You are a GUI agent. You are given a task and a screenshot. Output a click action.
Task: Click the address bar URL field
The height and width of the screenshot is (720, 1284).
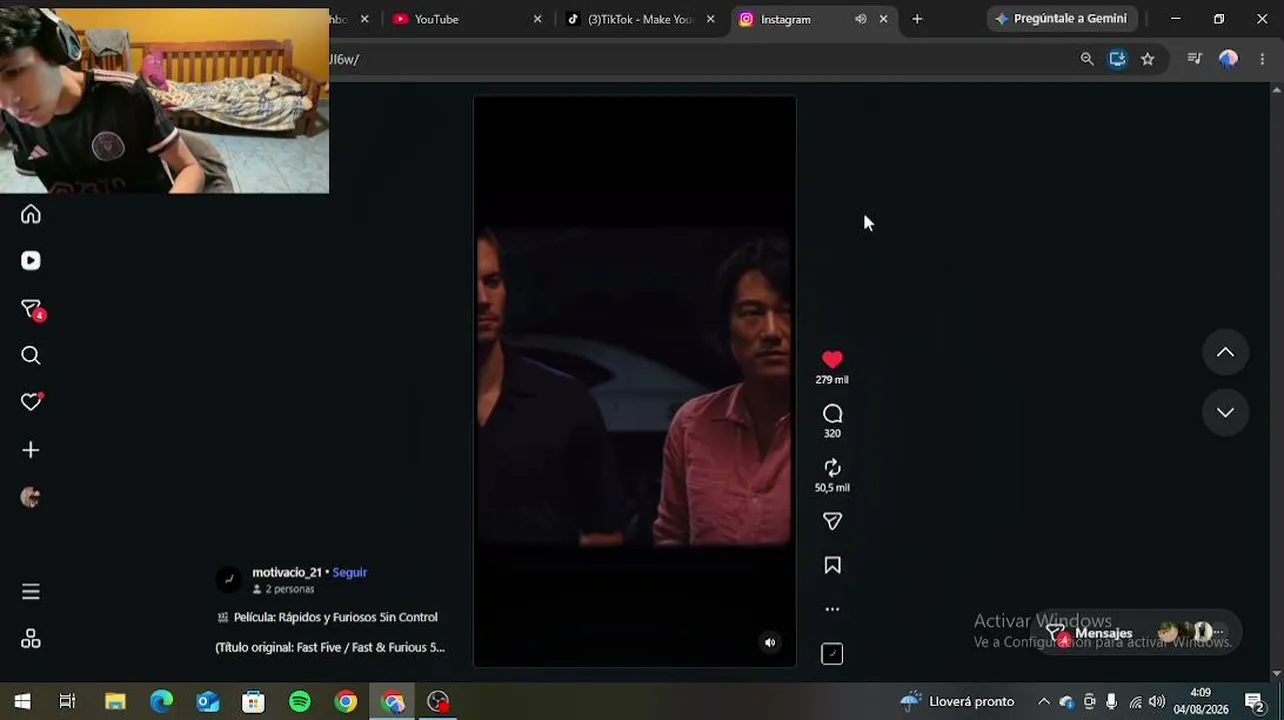[700, 59]
